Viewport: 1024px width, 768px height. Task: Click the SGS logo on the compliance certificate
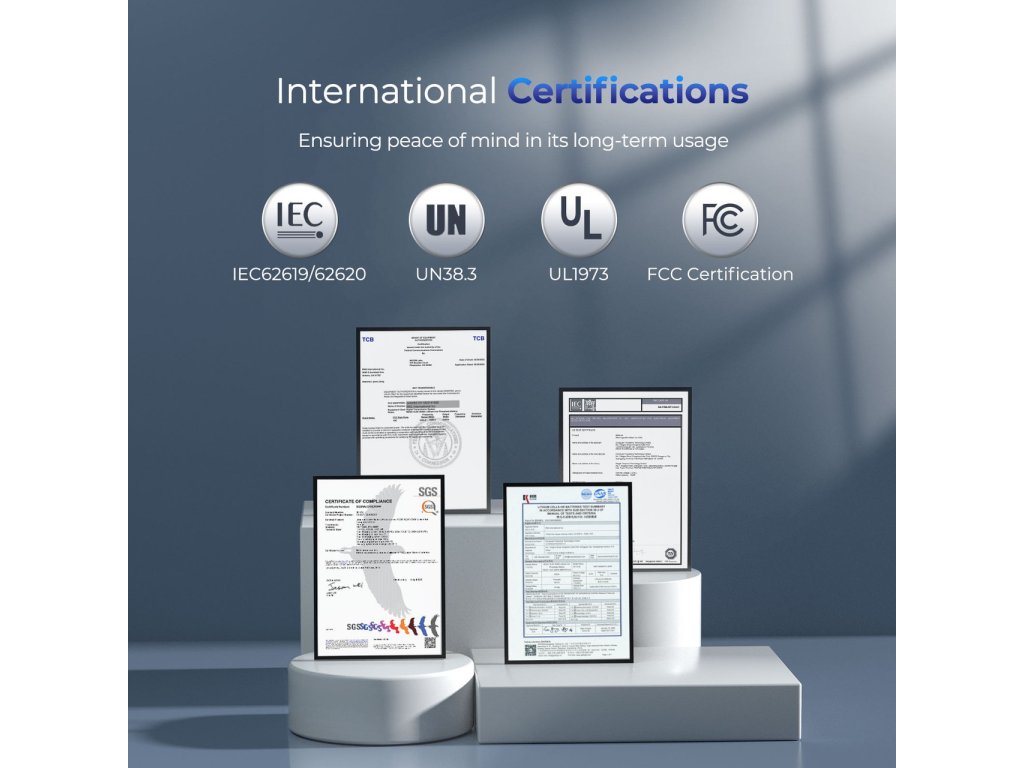pyautogui.click(x=428, y=492)
